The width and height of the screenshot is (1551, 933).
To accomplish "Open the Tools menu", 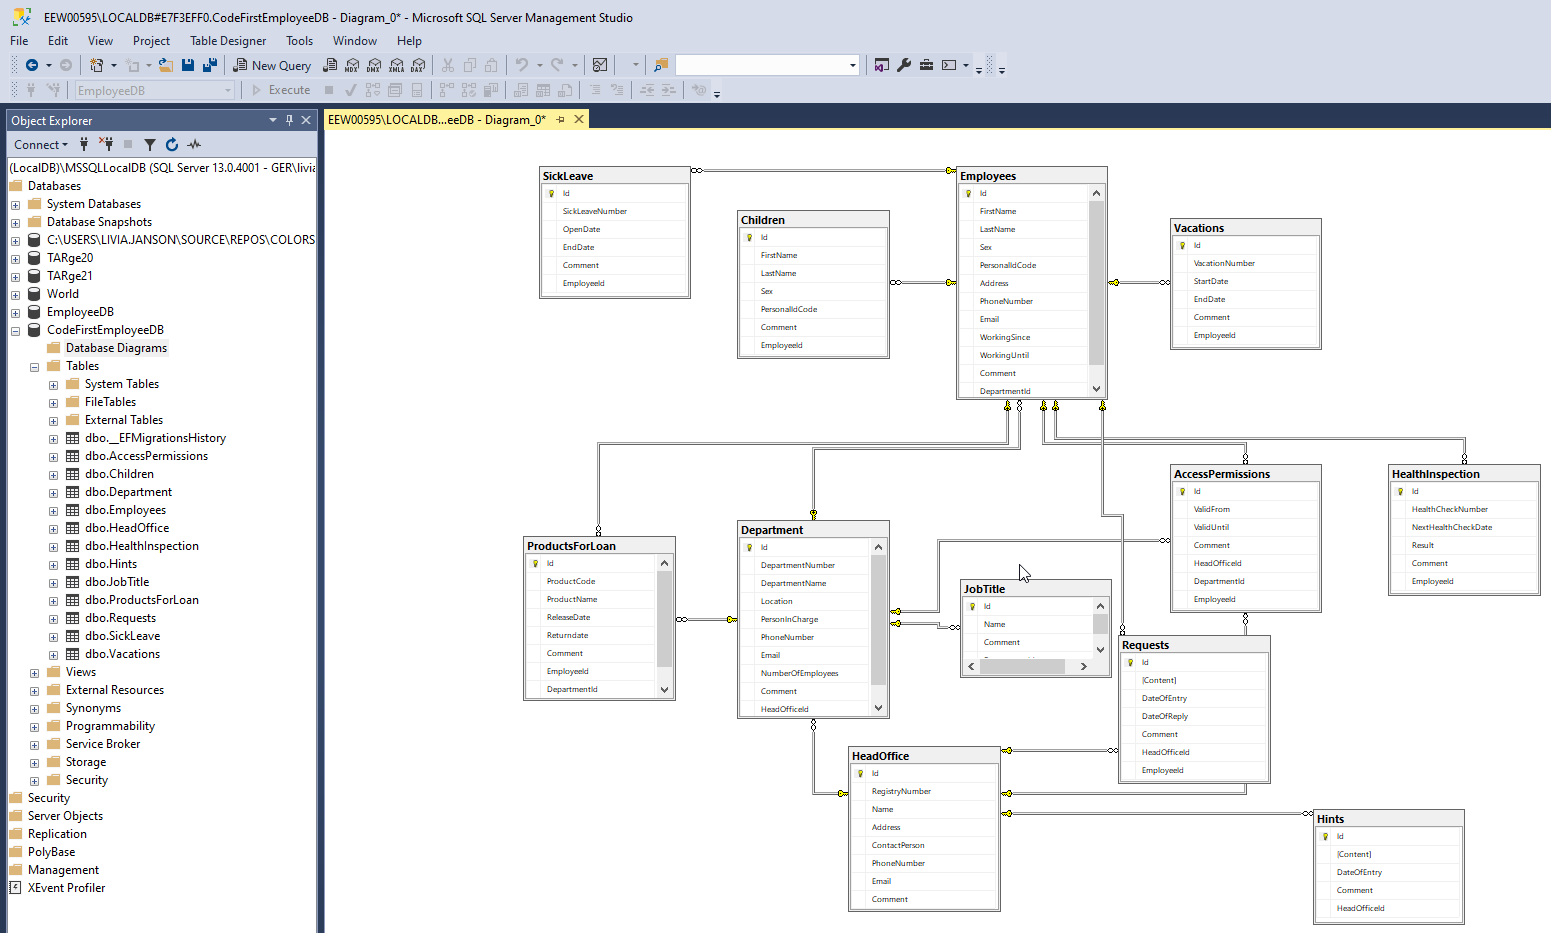I will click(299, 41).
